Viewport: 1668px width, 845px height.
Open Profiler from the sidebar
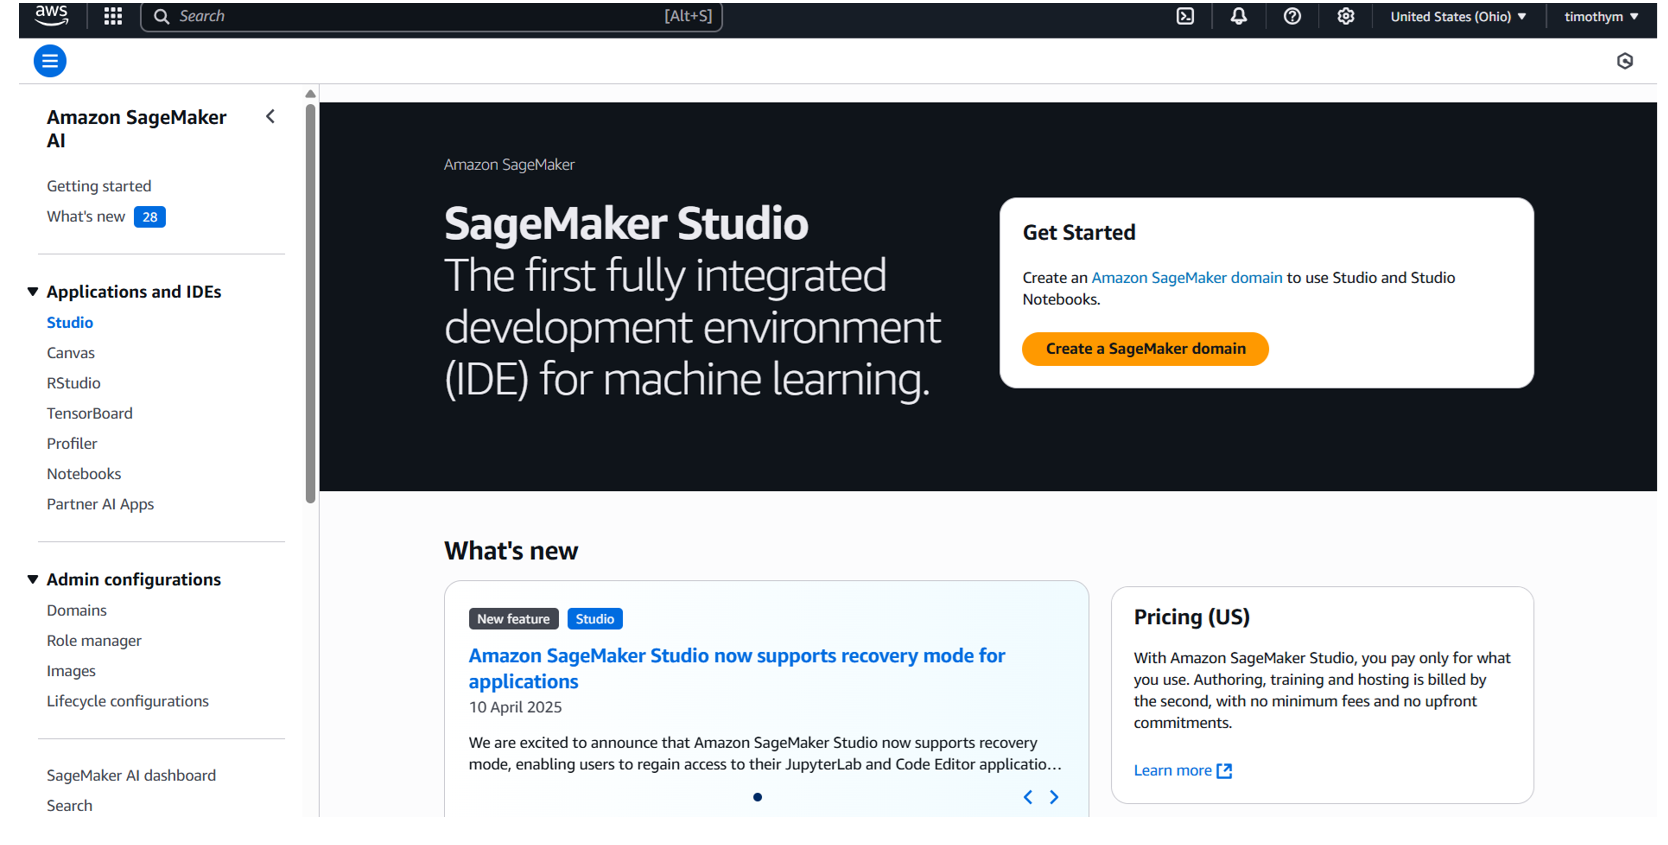[72, 444]
